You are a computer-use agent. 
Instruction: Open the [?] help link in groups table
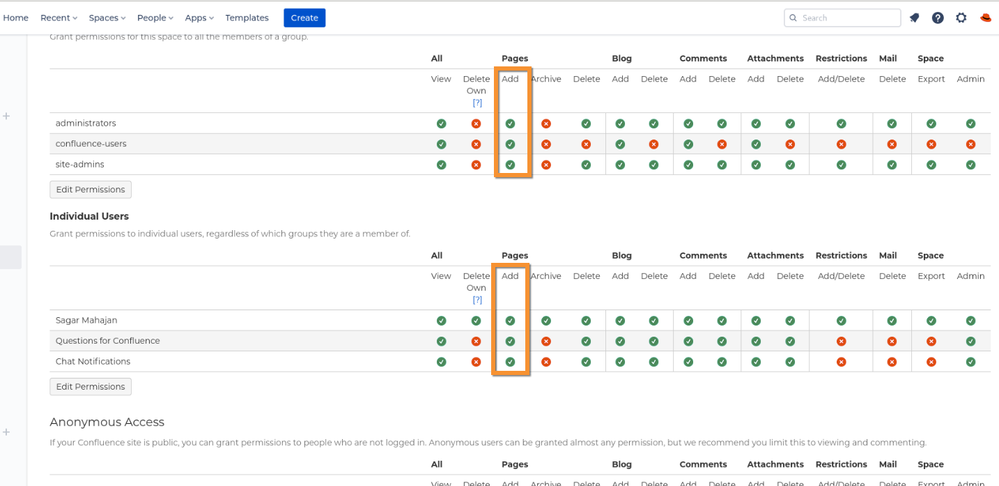coord(477,103)
